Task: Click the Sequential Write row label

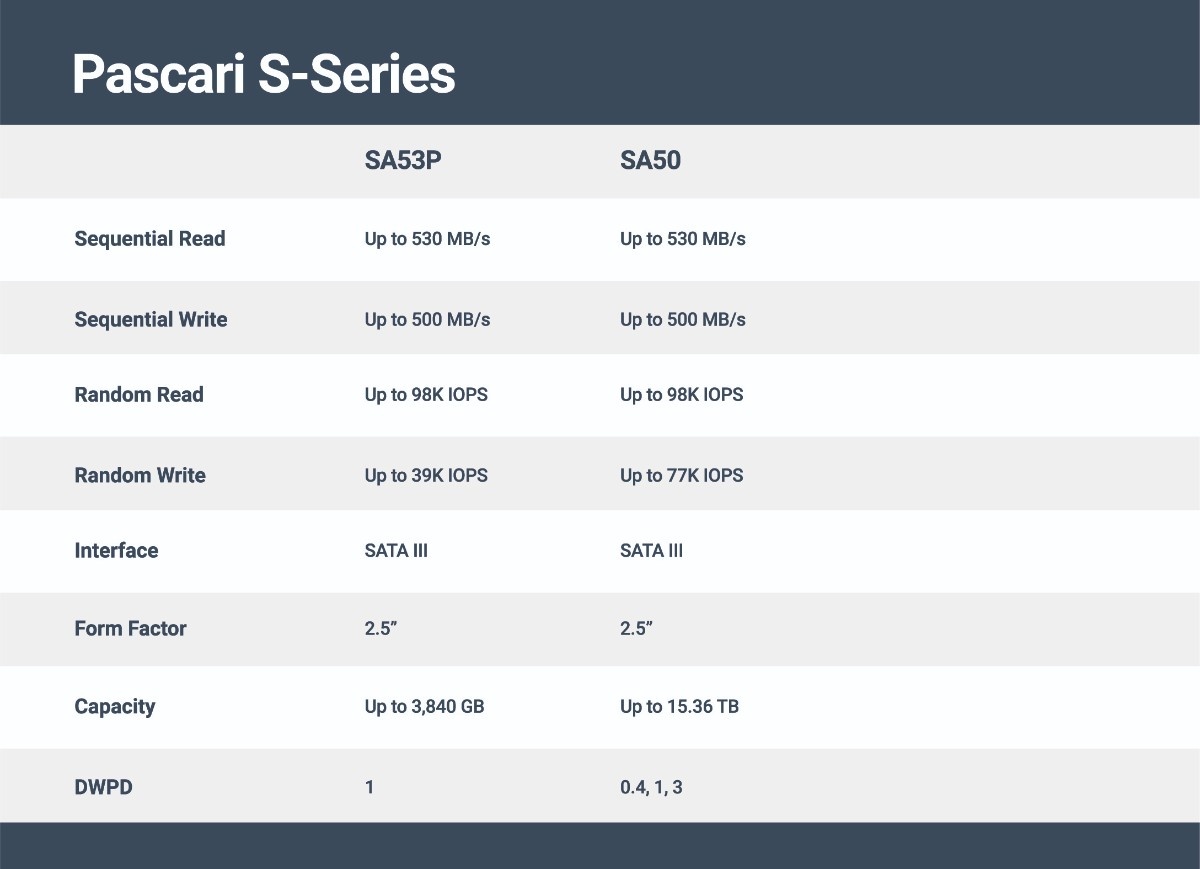Action: click(151, 320)
